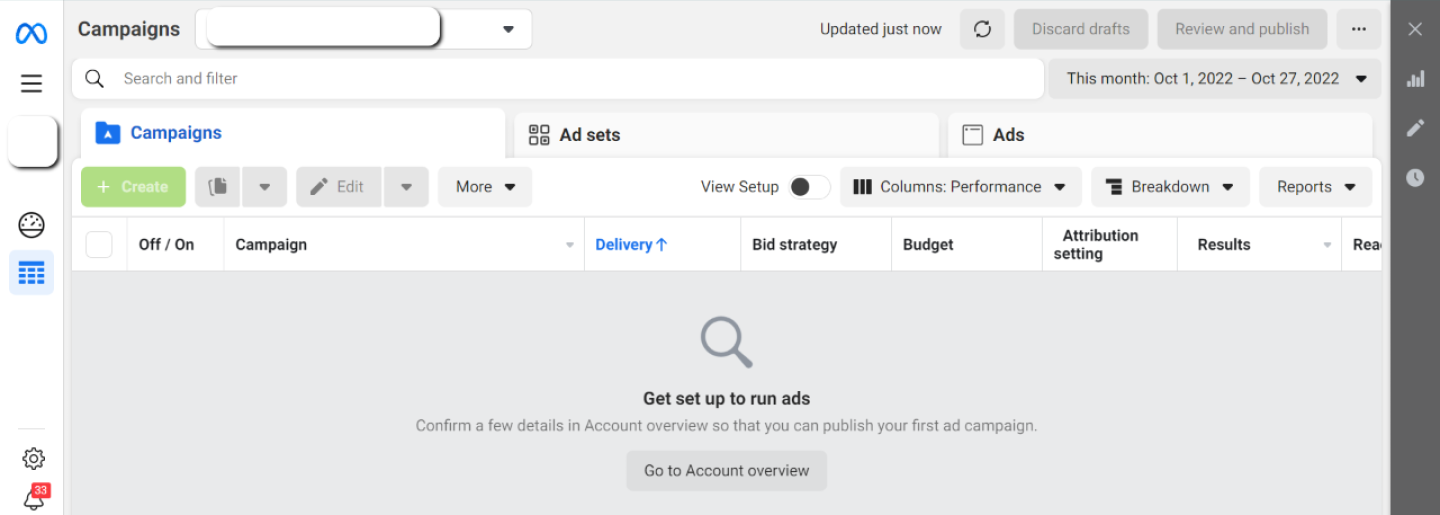The image size is (1440, 515).
Task: Open the settings gear icon
Action: coord(33,459)
